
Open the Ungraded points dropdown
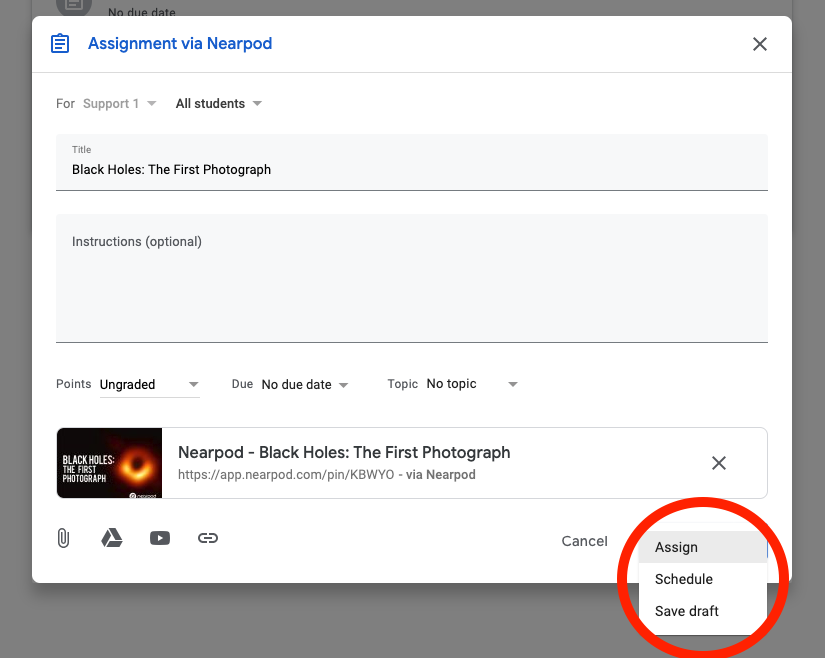tap(149, 385)
